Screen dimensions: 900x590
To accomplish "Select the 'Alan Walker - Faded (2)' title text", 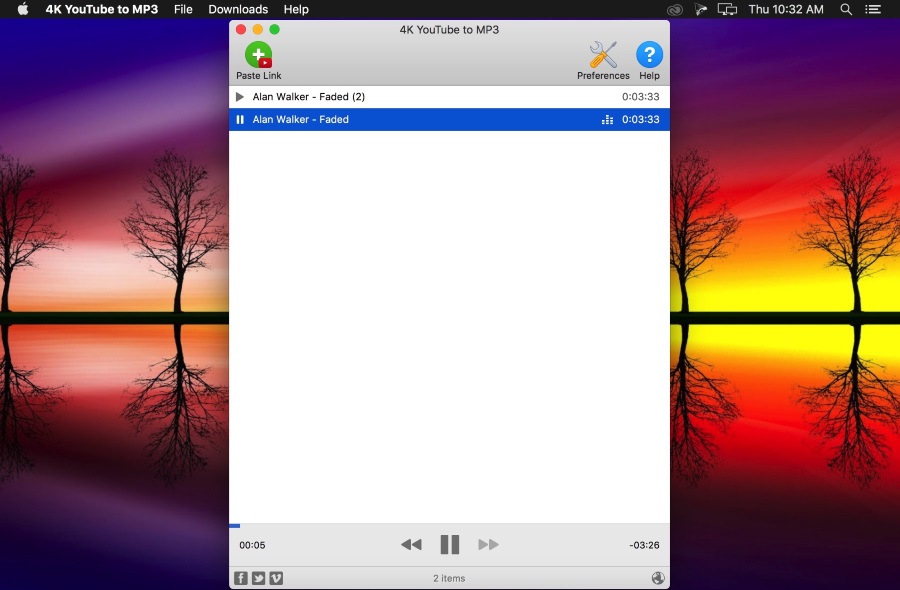I will (x=309, y=97).
